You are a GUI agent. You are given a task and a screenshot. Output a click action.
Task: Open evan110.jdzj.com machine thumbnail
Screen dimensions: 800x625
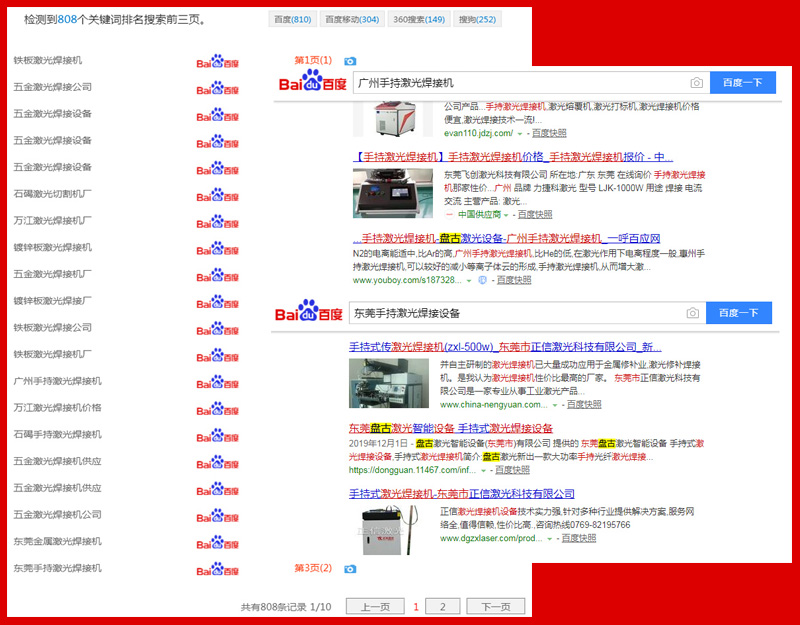[x=395, y=119]
